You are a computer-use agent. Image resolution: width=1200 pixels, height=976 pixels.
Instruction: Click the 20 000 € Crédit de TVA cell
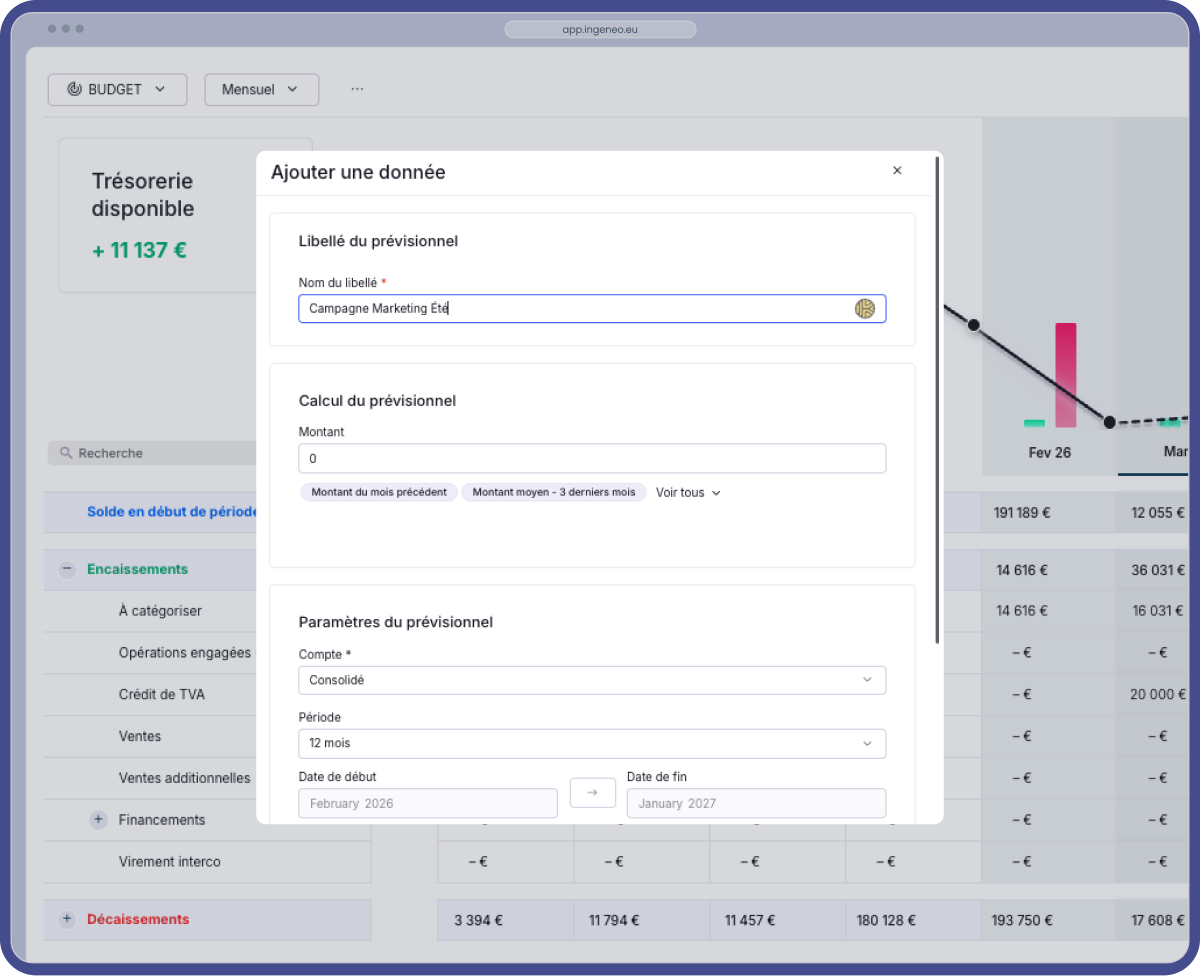[x=1158, y=694]
